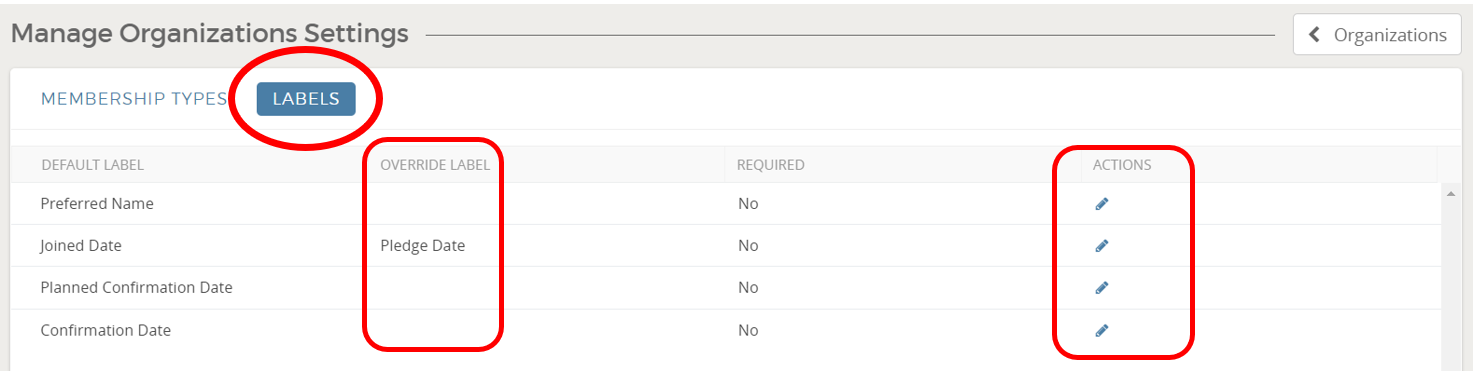Click pencil icon for Planned Confirmation Date
Screen dimensions: 1473x371
(1102, 288)
